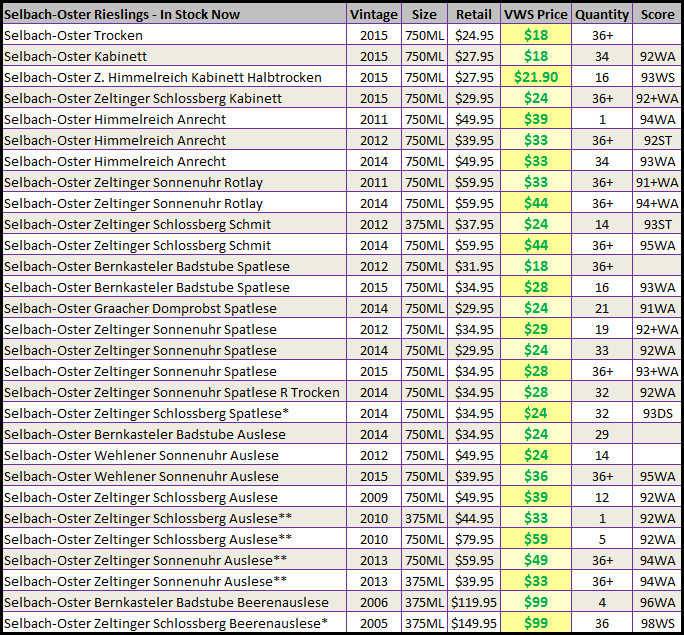
Task: Click the $49 VWS price cell
Action: tap(536, 560)
